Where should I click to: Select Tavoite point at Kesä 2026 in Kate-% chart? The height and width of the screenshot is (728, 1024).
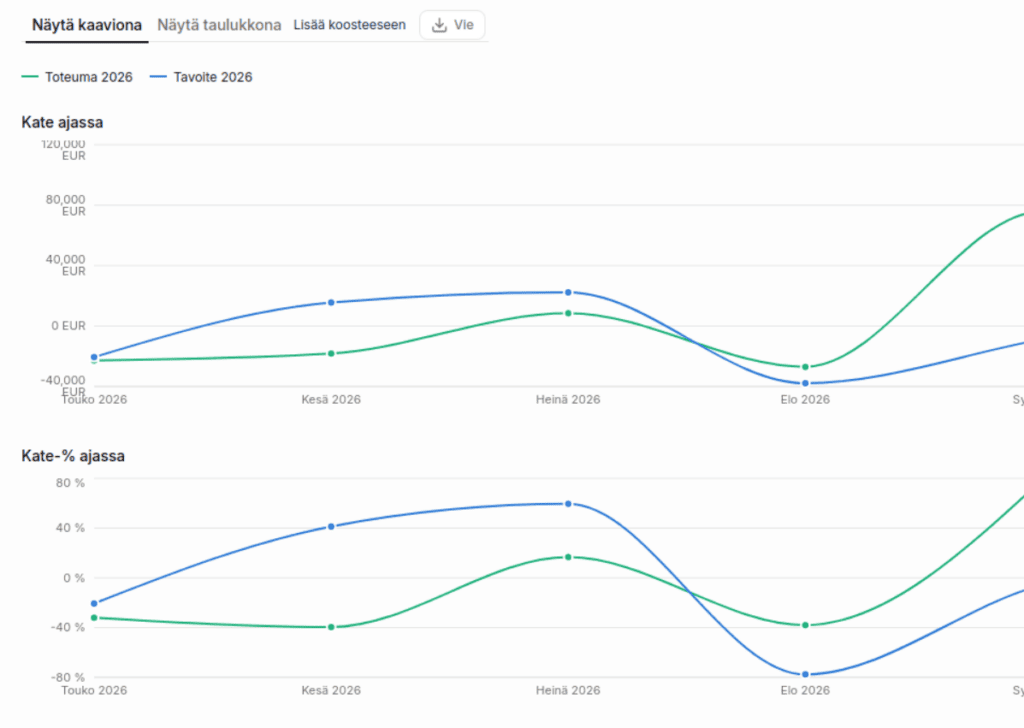point(331,526)
